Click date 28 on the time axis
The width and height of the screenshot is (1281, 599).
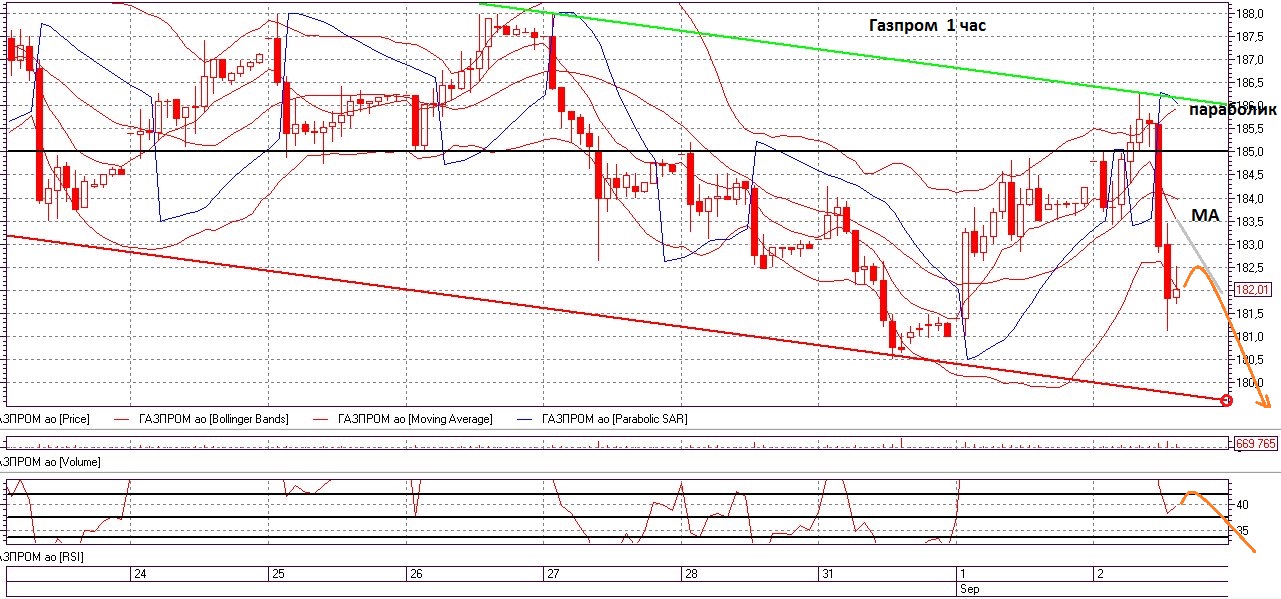pyautogui.click(x=691, y=574)
